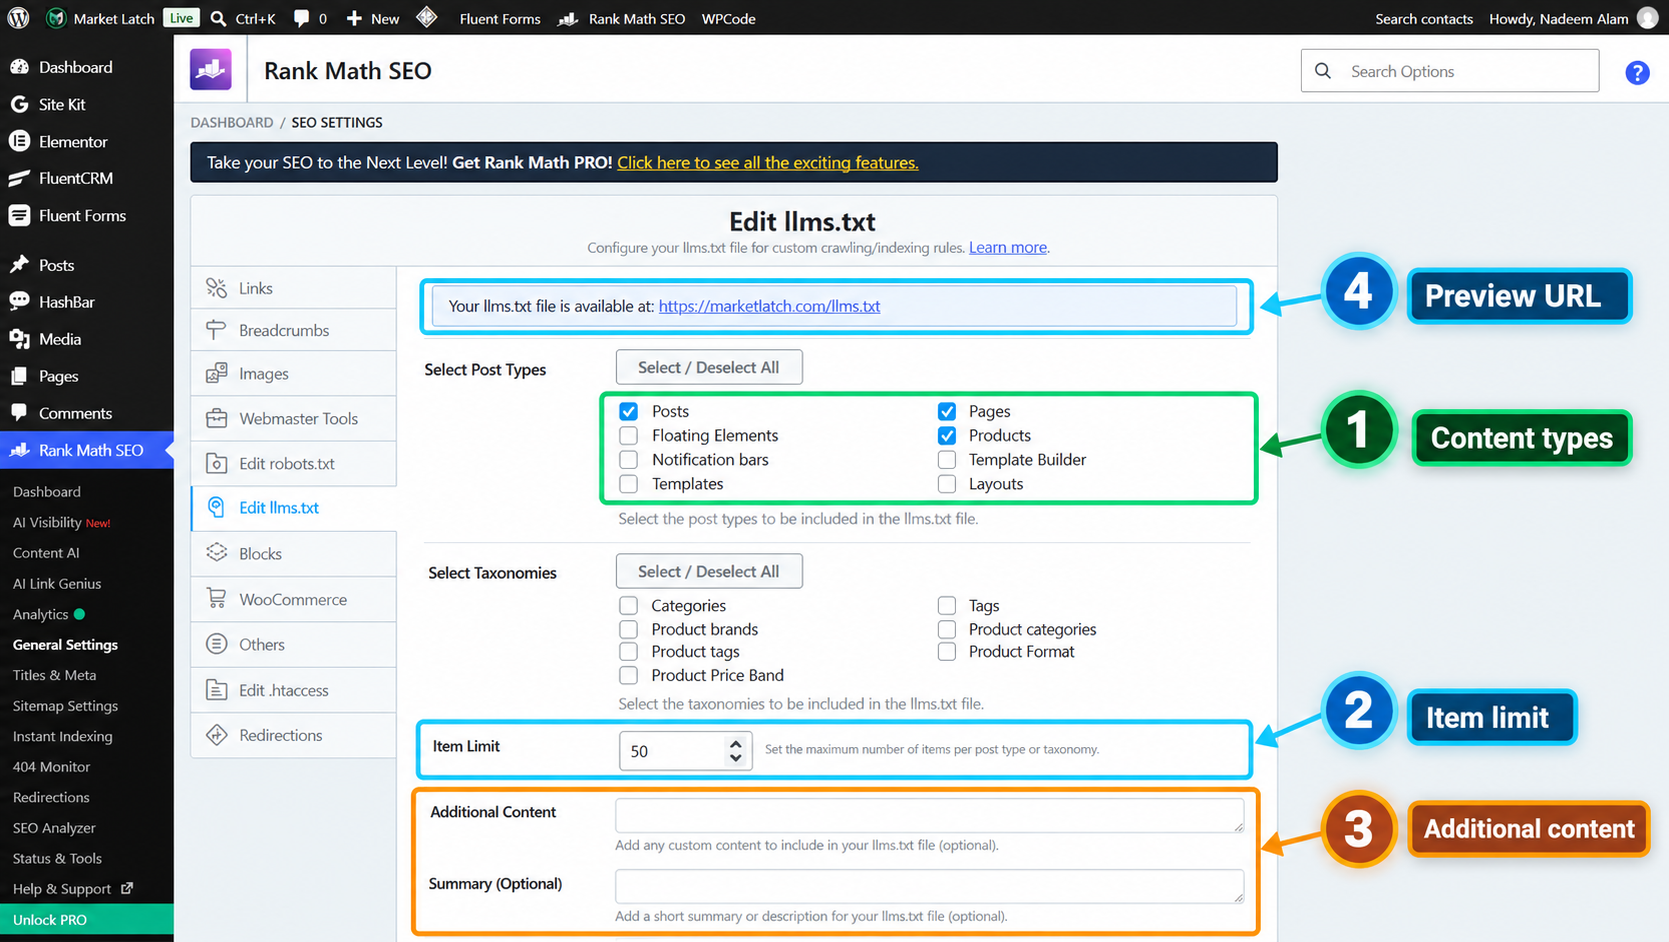Click into the Summary (Optional) text area
The image size is (1669, 942).
point(930,886)
